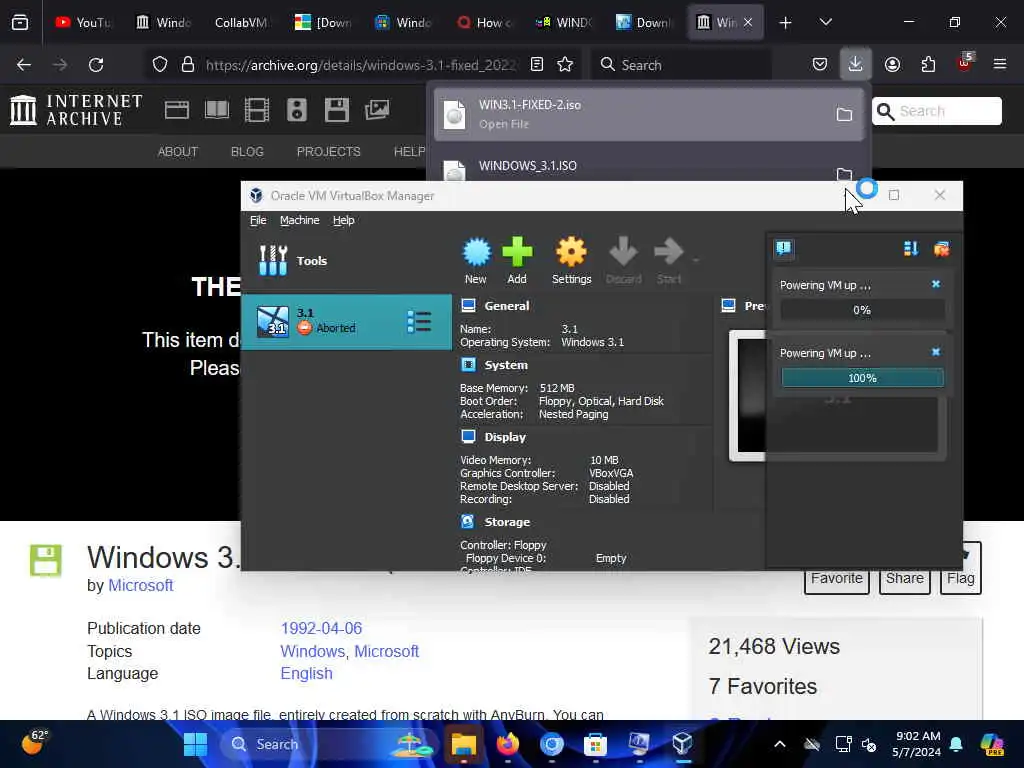Open Internet Archive Images icon
This screenshot has height=768, width=1024.
point(377,110)
